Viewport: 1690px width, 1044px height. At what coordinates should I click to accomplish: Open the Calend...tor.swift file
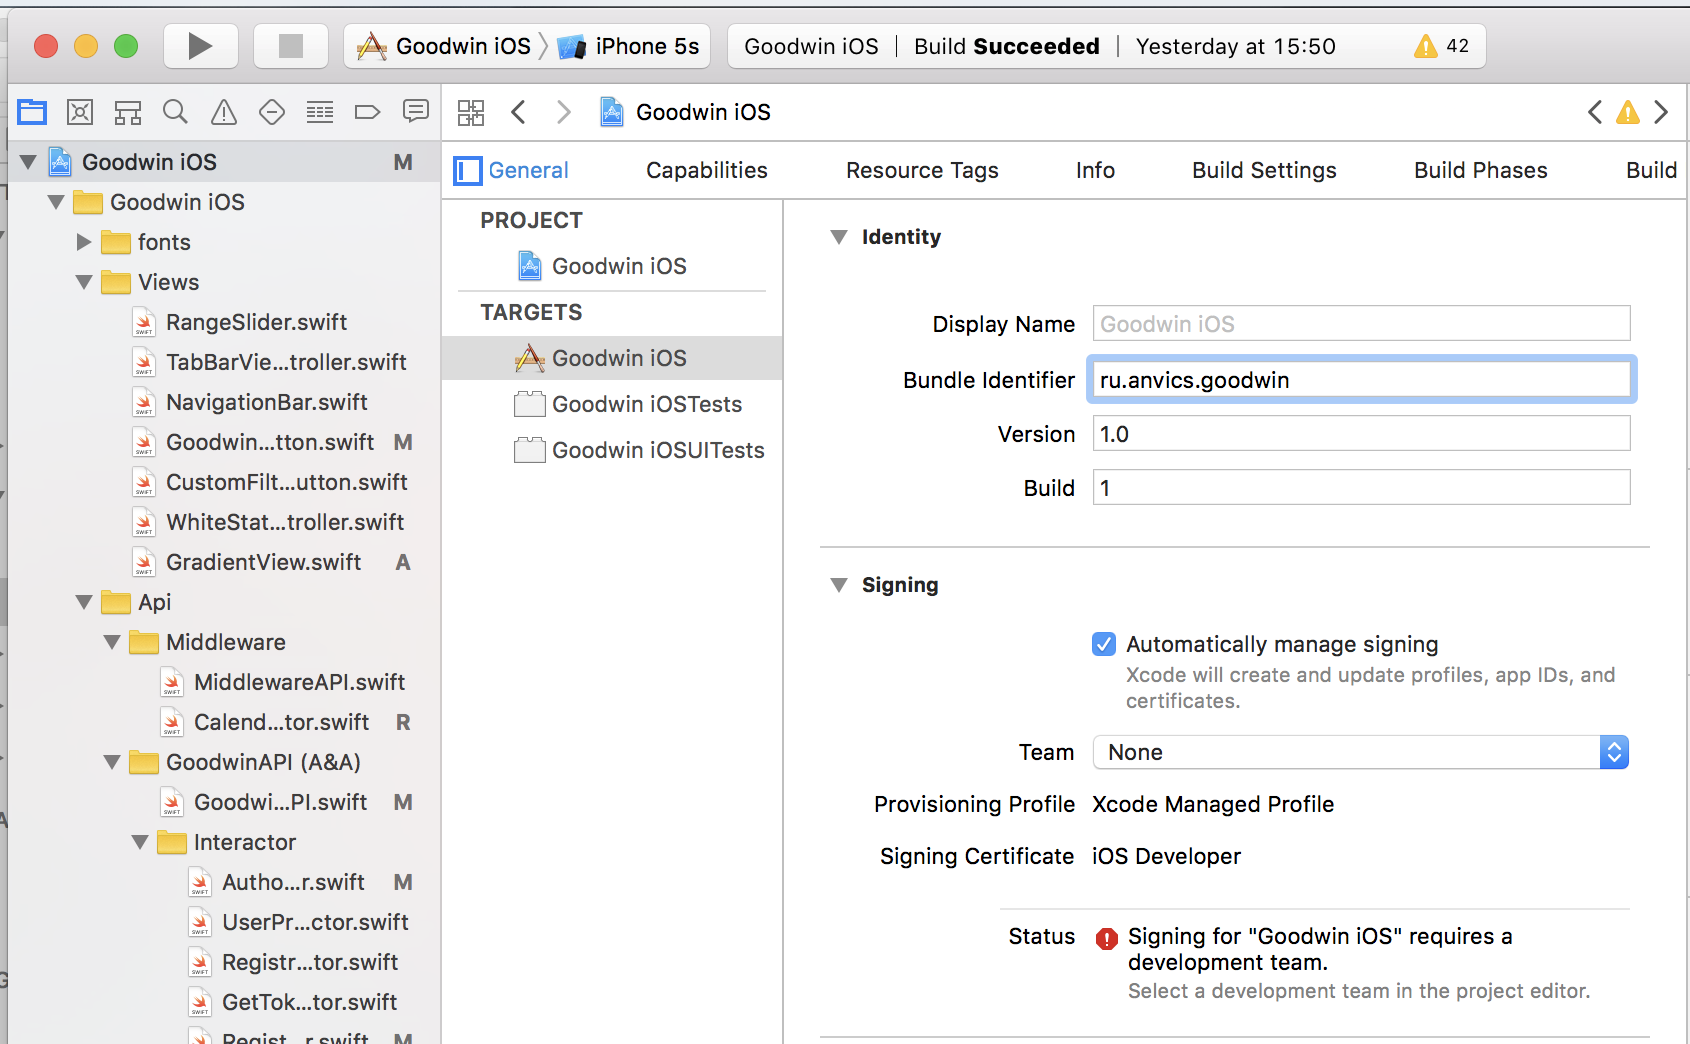click(281, 722)
